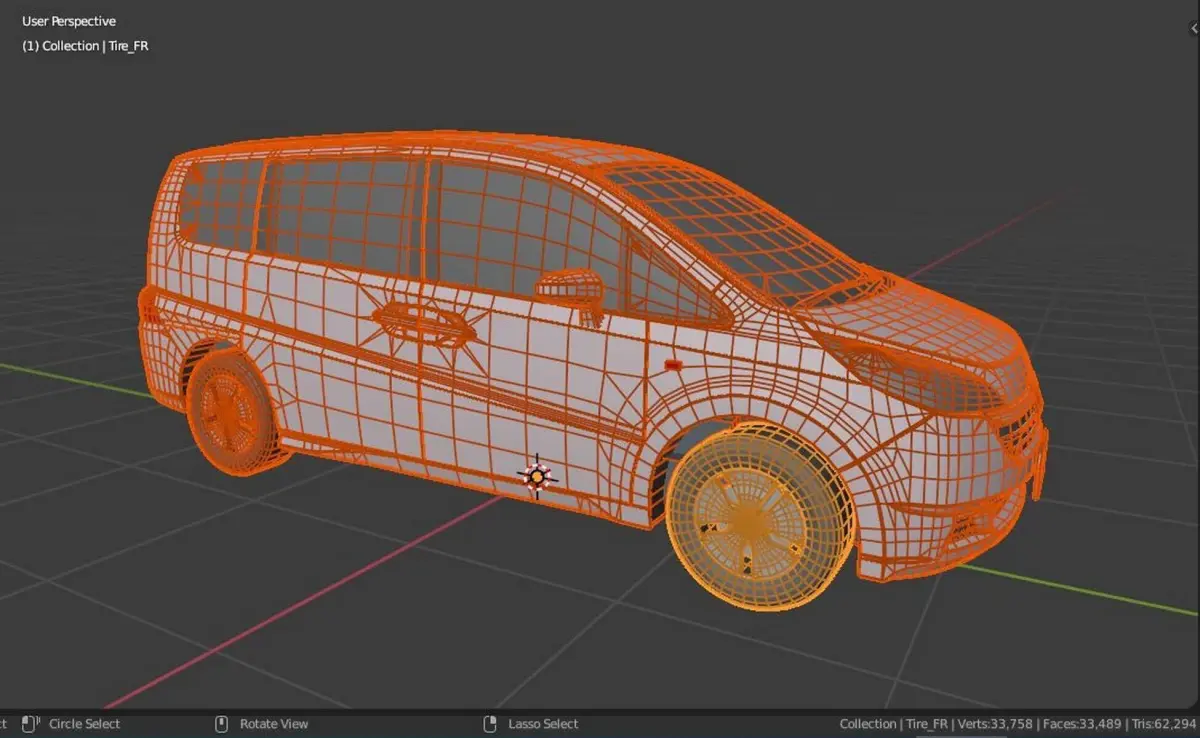Click the 'Collection | Tire_FR' status bar entry
Viewport: 1200px width, 738px height.
pos(893,724)
